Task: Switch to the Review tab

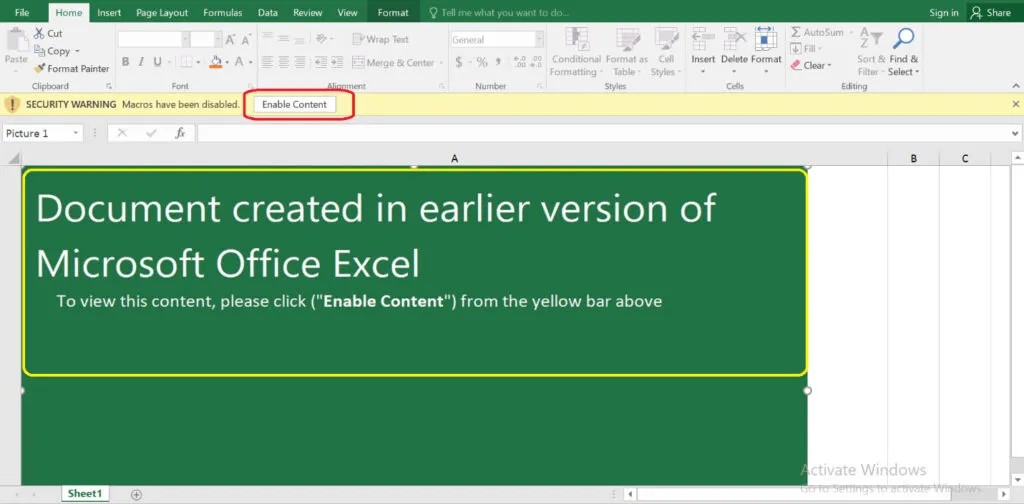Action: coord(308,12)
